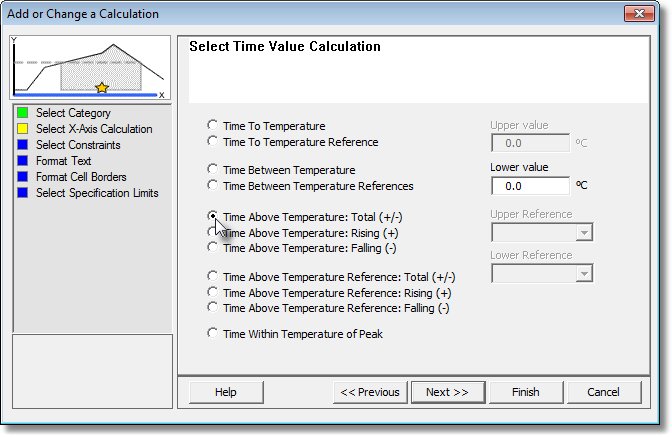Screen dimensions: 672x437
Task: Click the green Select Category square icon
Action: [x=22, y=113]
